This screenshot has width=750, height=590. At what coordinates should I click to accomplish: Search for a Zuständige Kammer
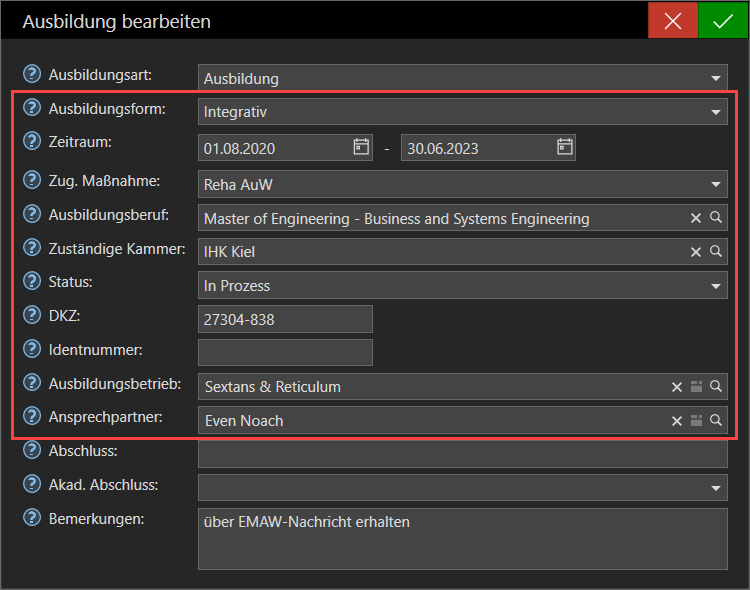(716, 252)
